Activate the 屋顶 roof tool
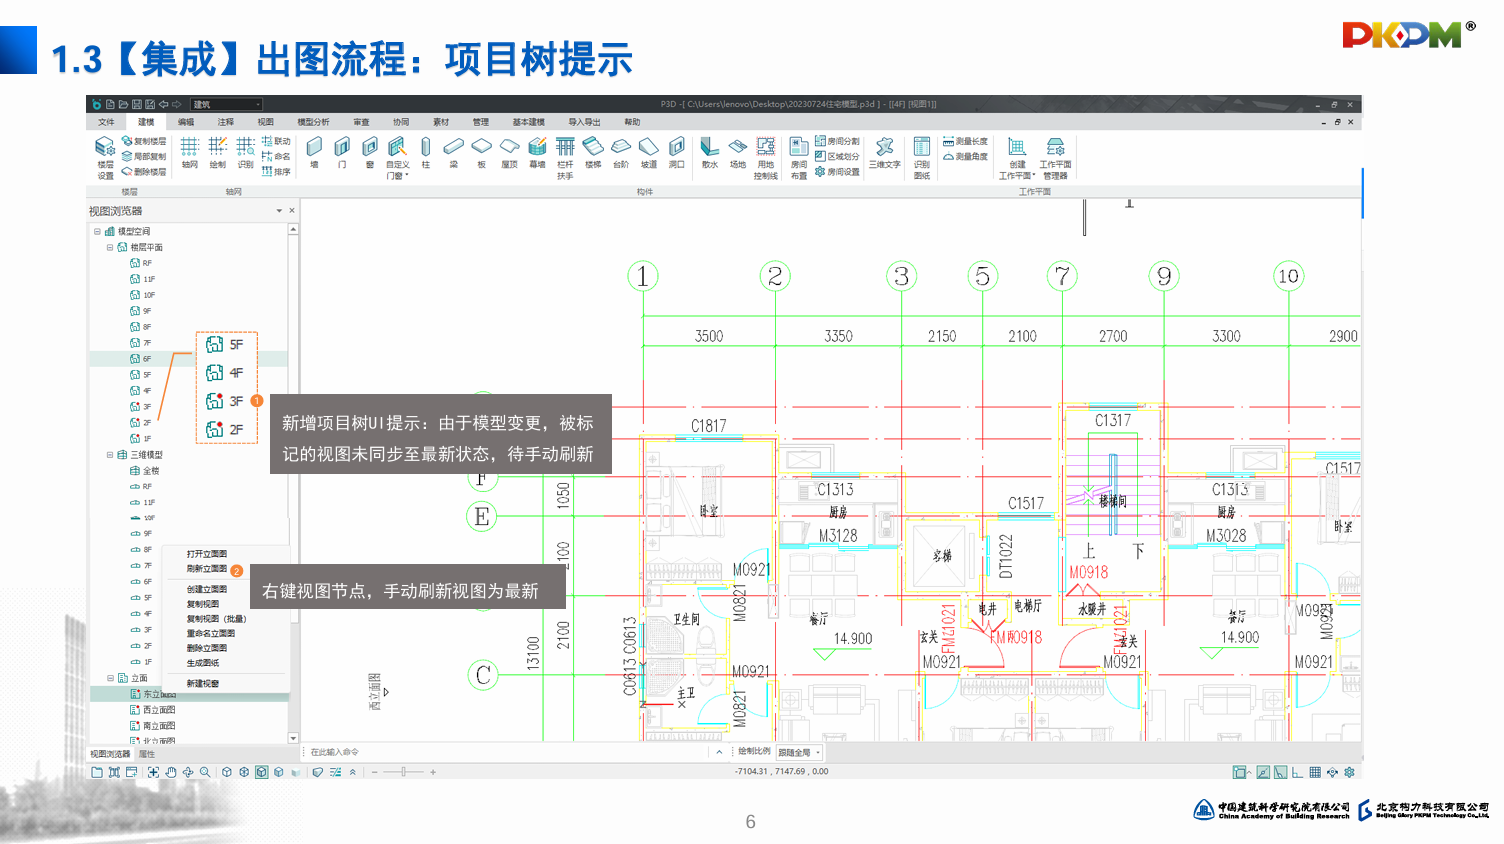Image resolution: width=1504 pixels, height=844 pixels. pos(510,153)
